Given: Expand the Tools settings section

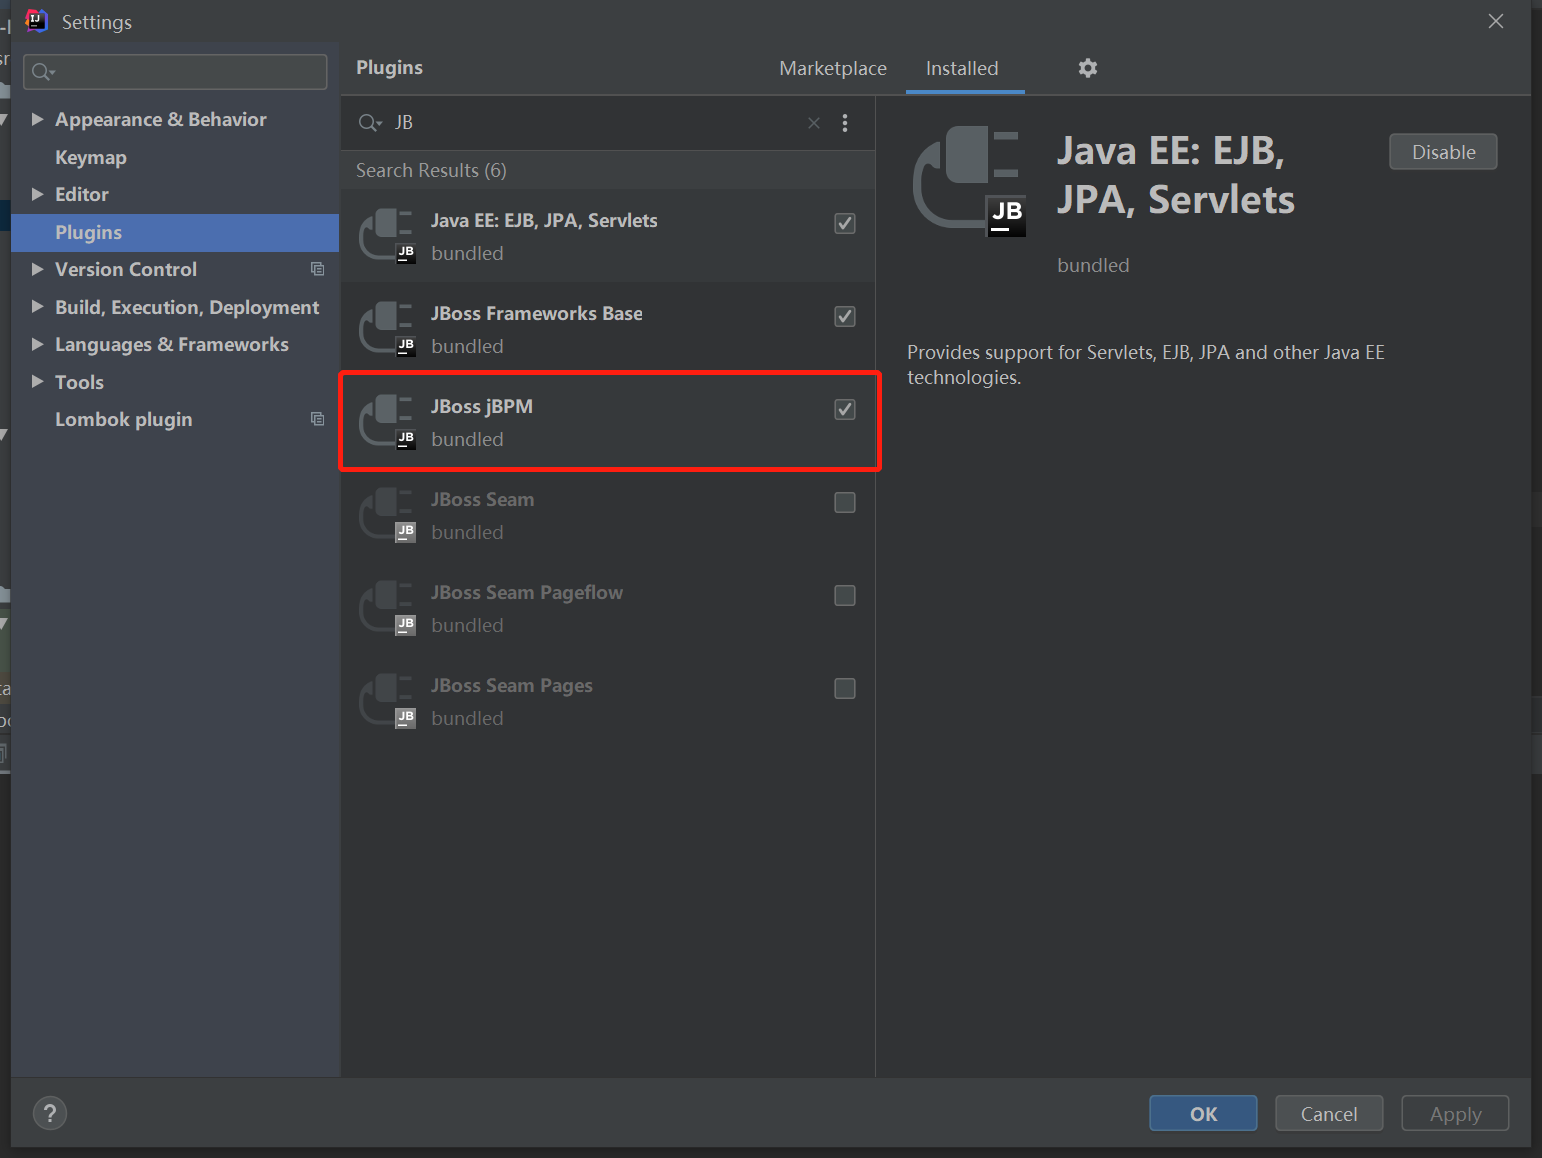Looking at the screenshot, I should [x=37, y=382].
